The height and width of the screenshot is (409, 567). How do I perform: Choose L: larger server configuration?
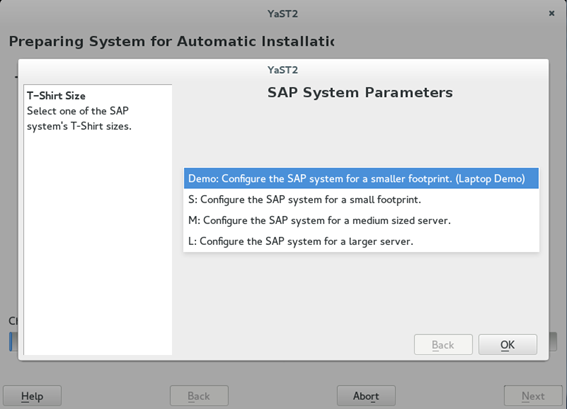click(361, 241)
